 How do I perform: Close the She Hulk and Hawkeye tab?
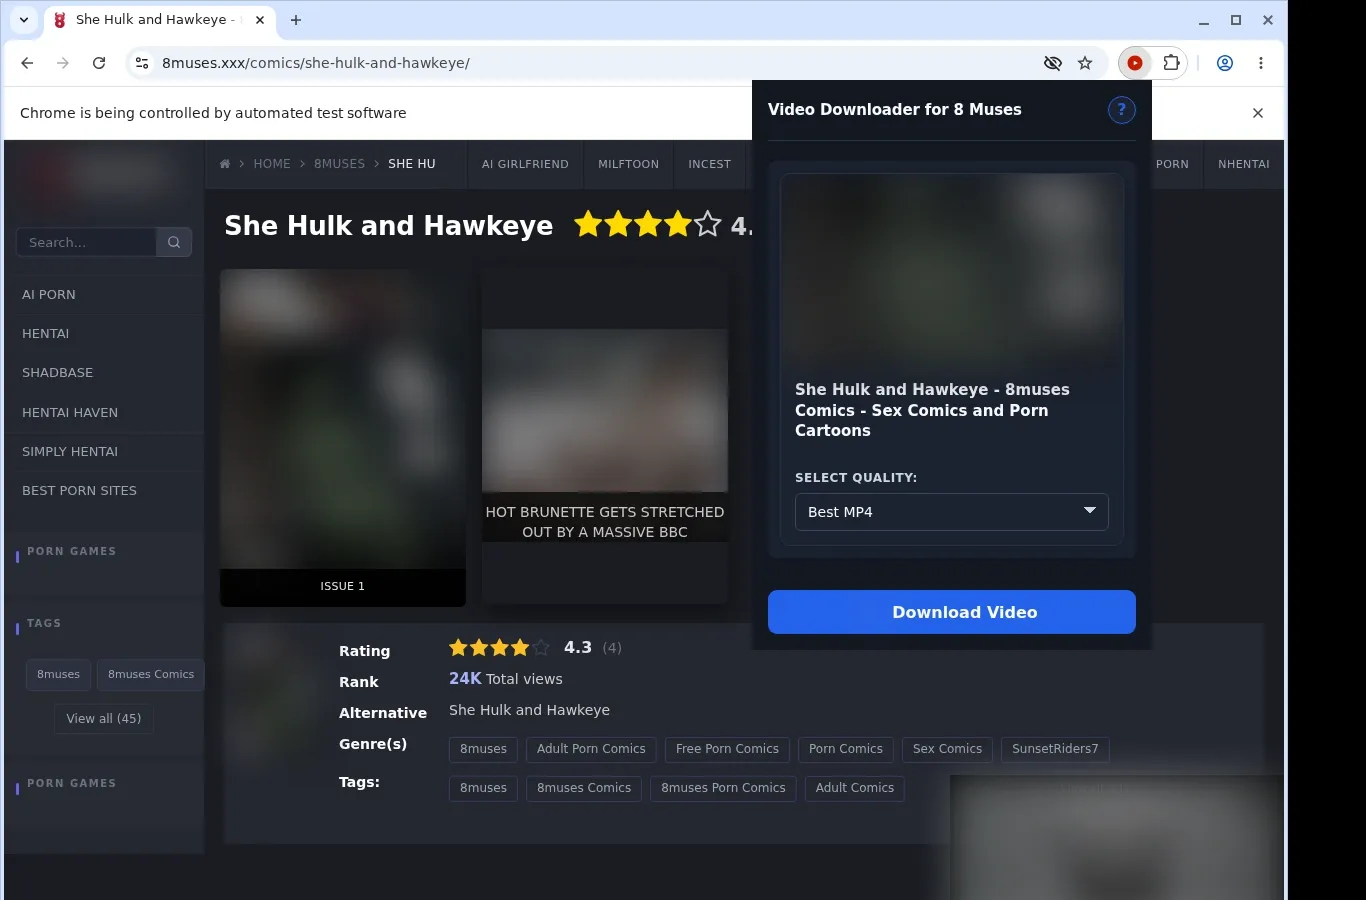pos(260,20)
